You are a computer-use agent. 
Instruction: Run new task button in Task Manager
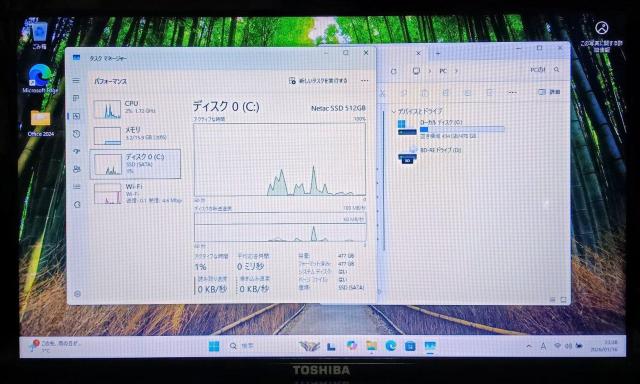(318, 81)
